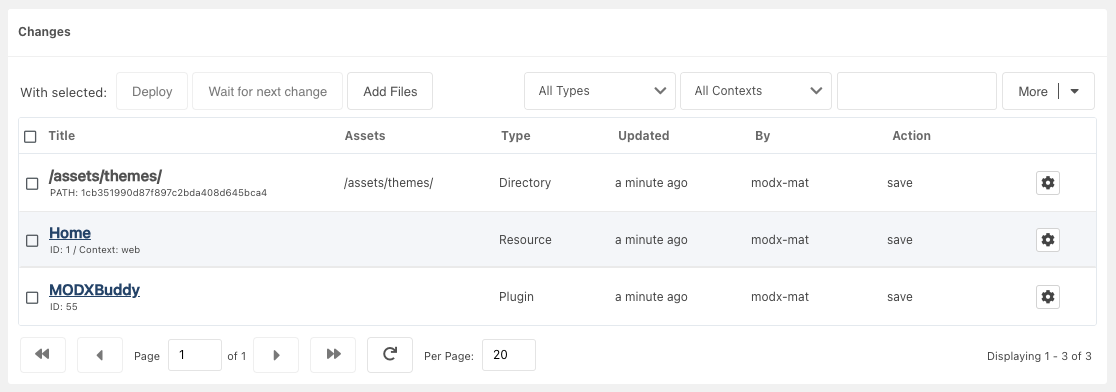Viewport: 1116px width, 392px height.
Task: Click the search filter field
Action: point(917,91)
